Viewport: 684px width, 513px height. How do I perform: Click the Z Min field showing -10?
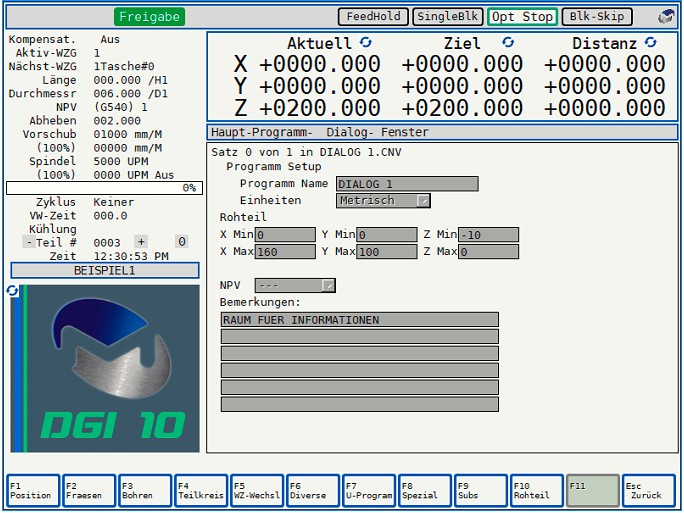(x=489, y=235)
